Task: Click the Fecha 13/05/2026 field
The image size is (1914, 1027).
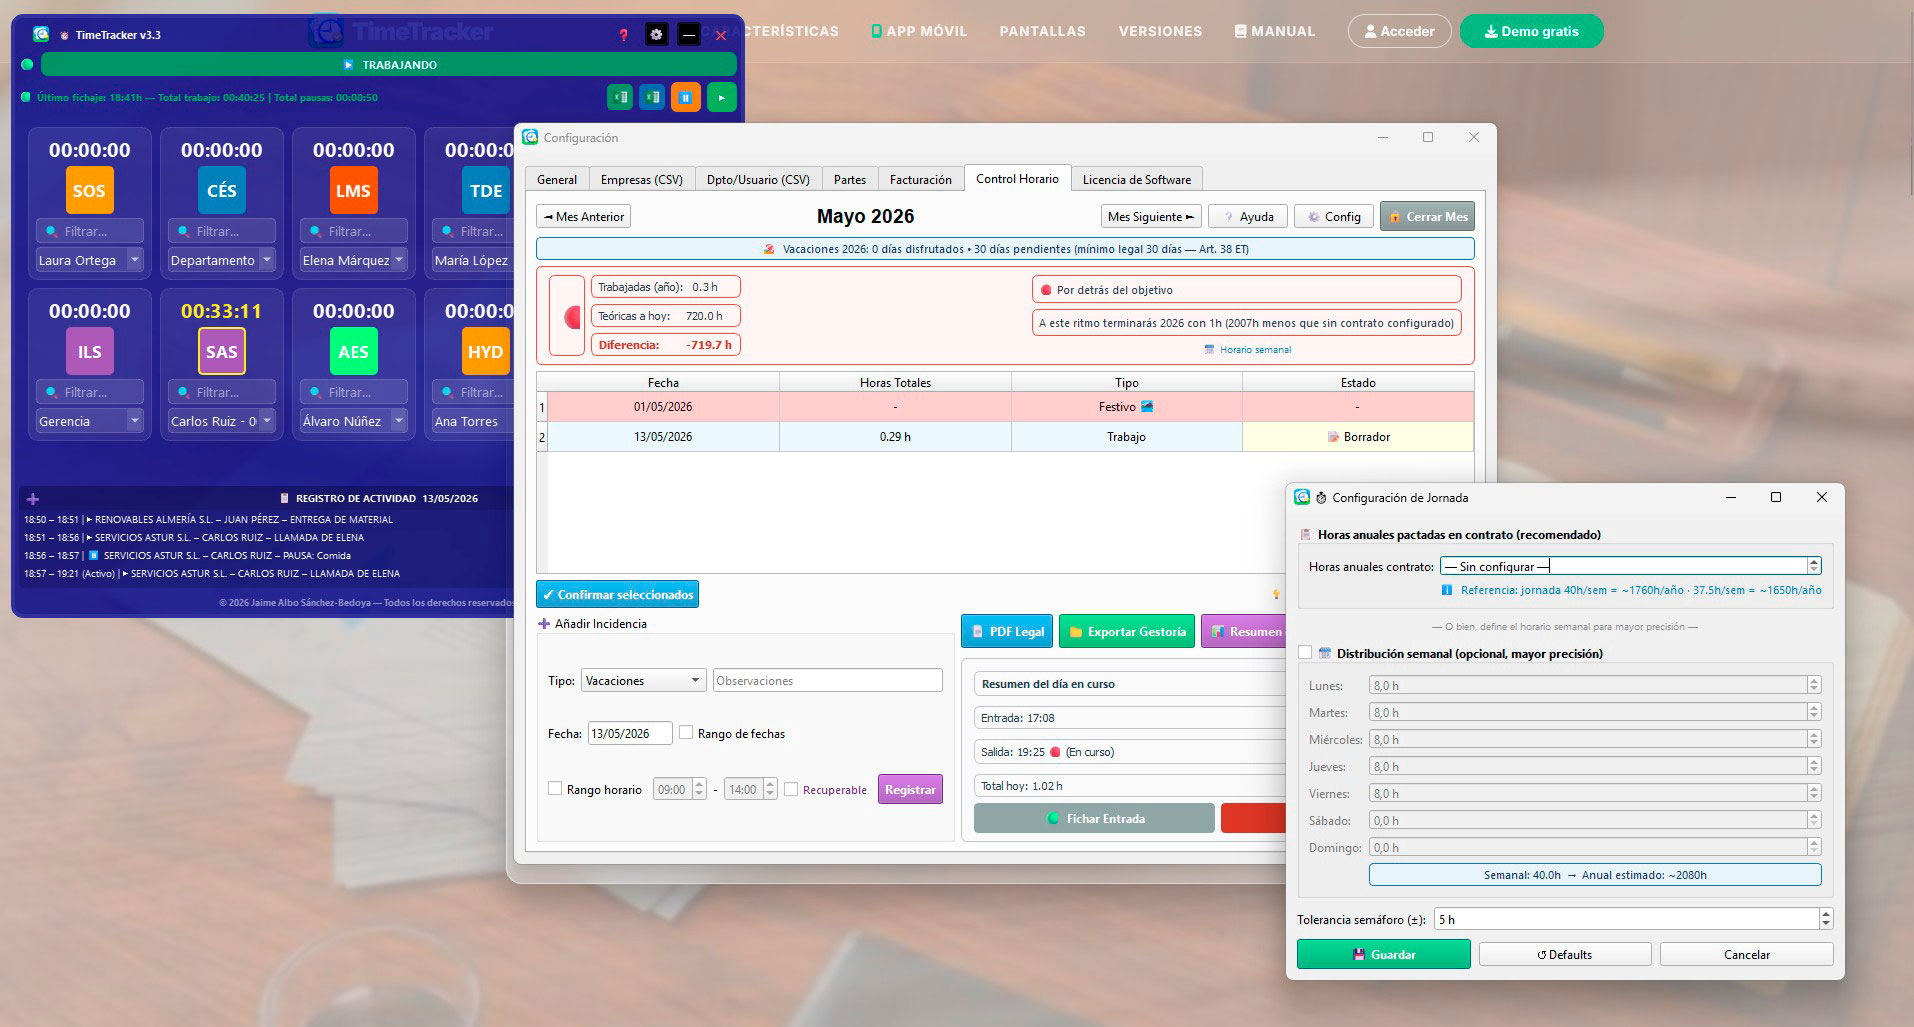Action: 630,733
